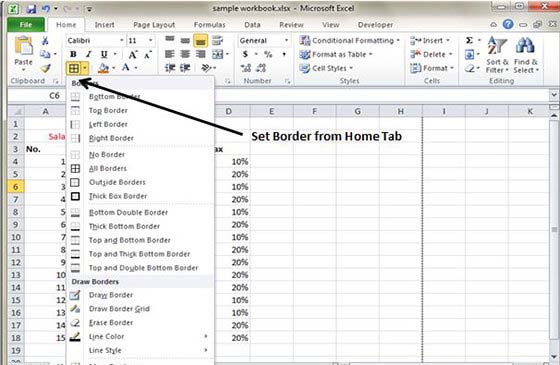Click the Borders button in the Font group
Image resolution: width=560 pixels, height=365 pixels.
(x=74, y=68)
